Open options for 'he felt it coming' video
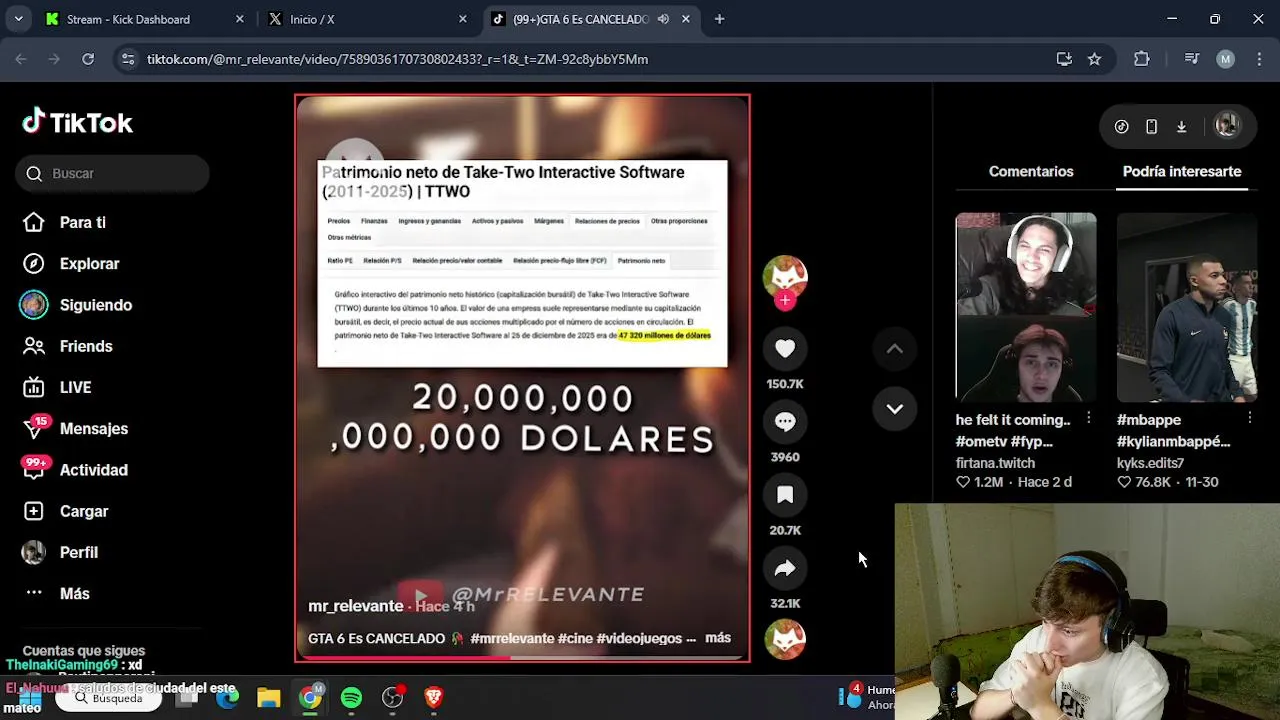Screen dimensions: 1280x720 (x=1089, y=418)
